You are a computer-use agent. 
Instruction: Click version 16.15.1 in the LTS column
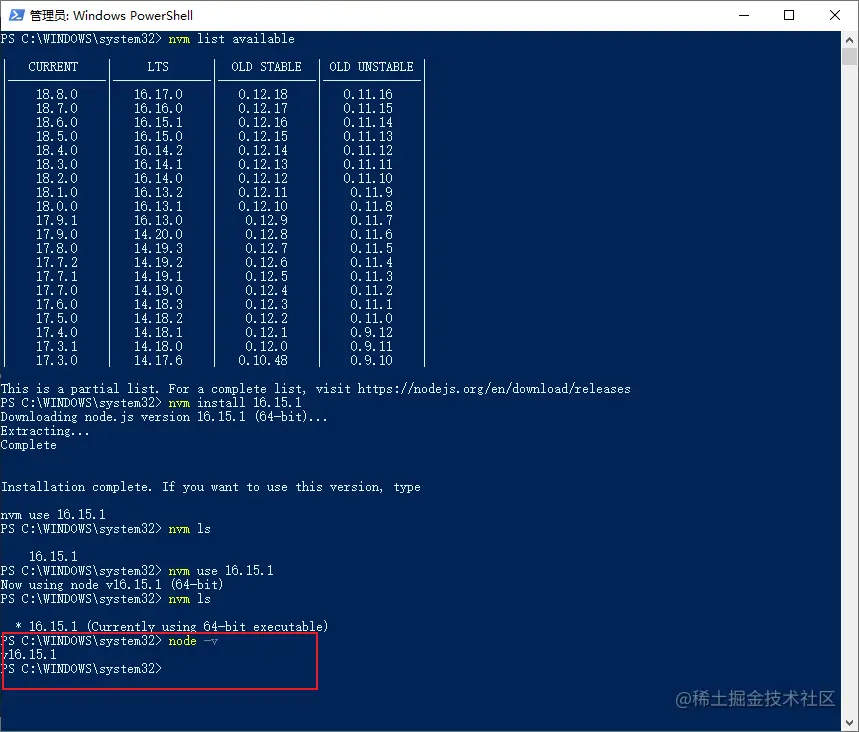coord(158,122)
